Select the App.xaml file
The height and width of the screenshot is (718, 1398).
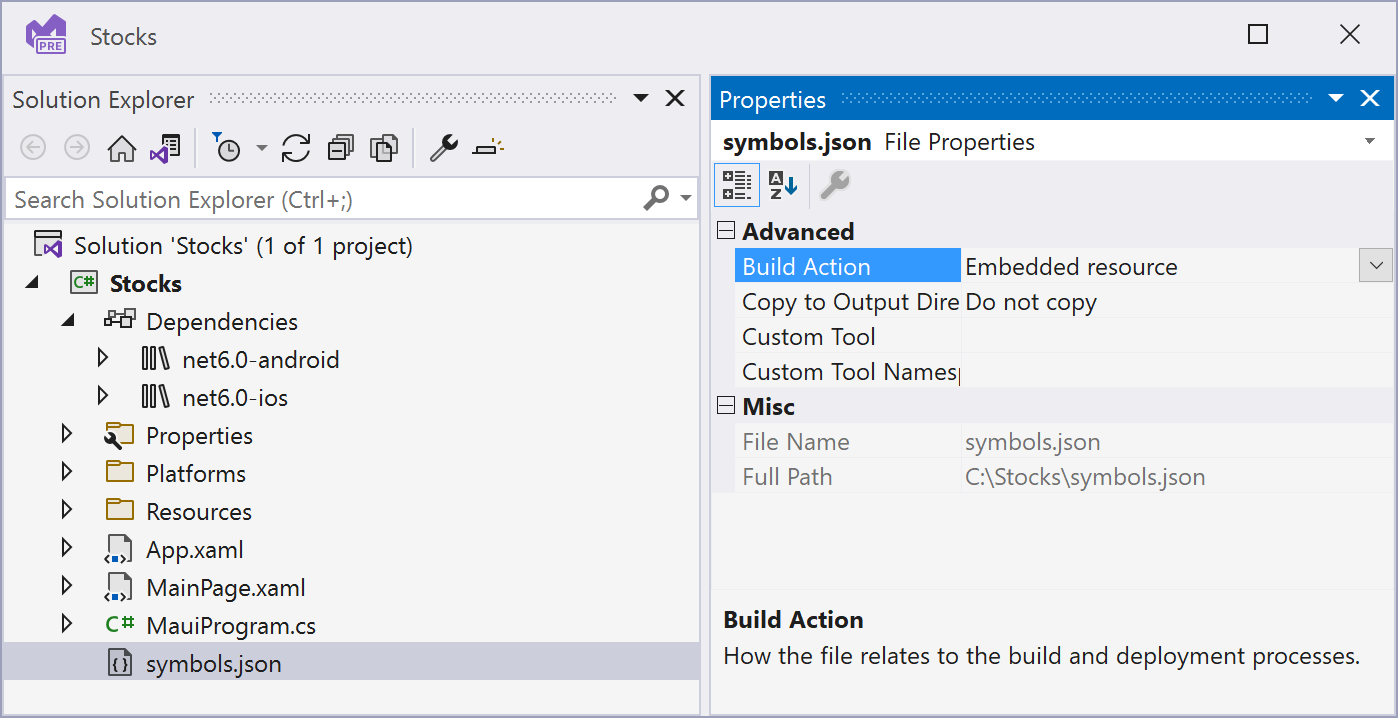point(195,550)
